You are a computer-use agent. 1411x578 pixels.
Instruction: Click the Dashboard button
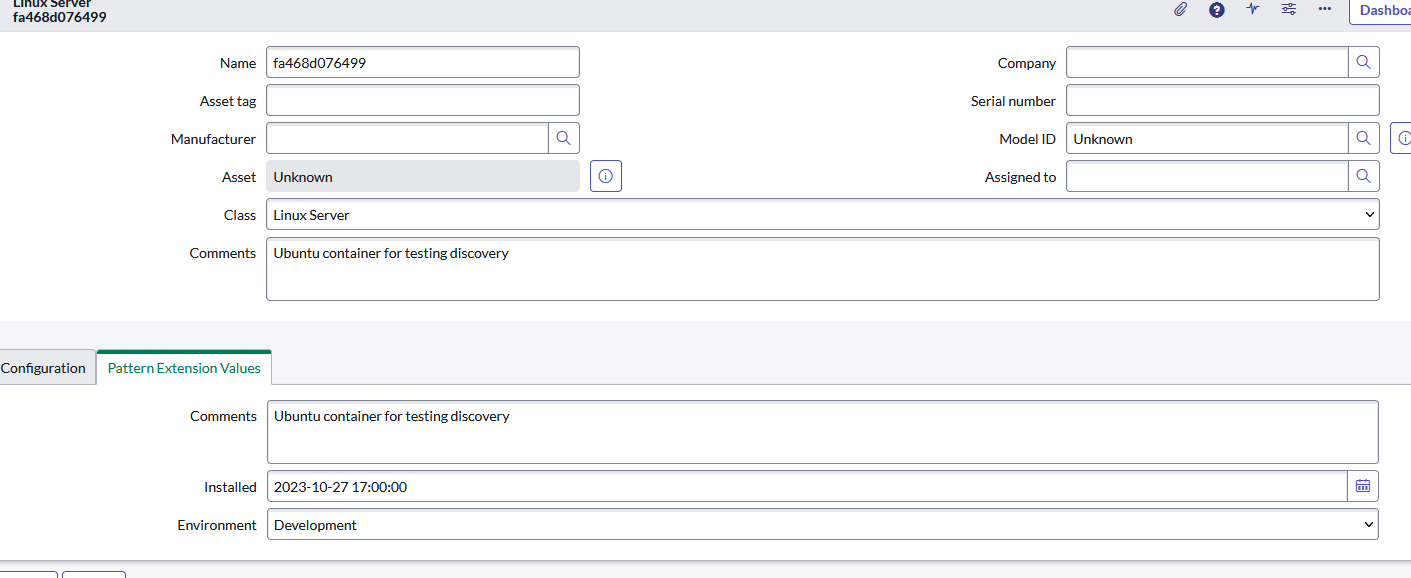point(1384,11)
